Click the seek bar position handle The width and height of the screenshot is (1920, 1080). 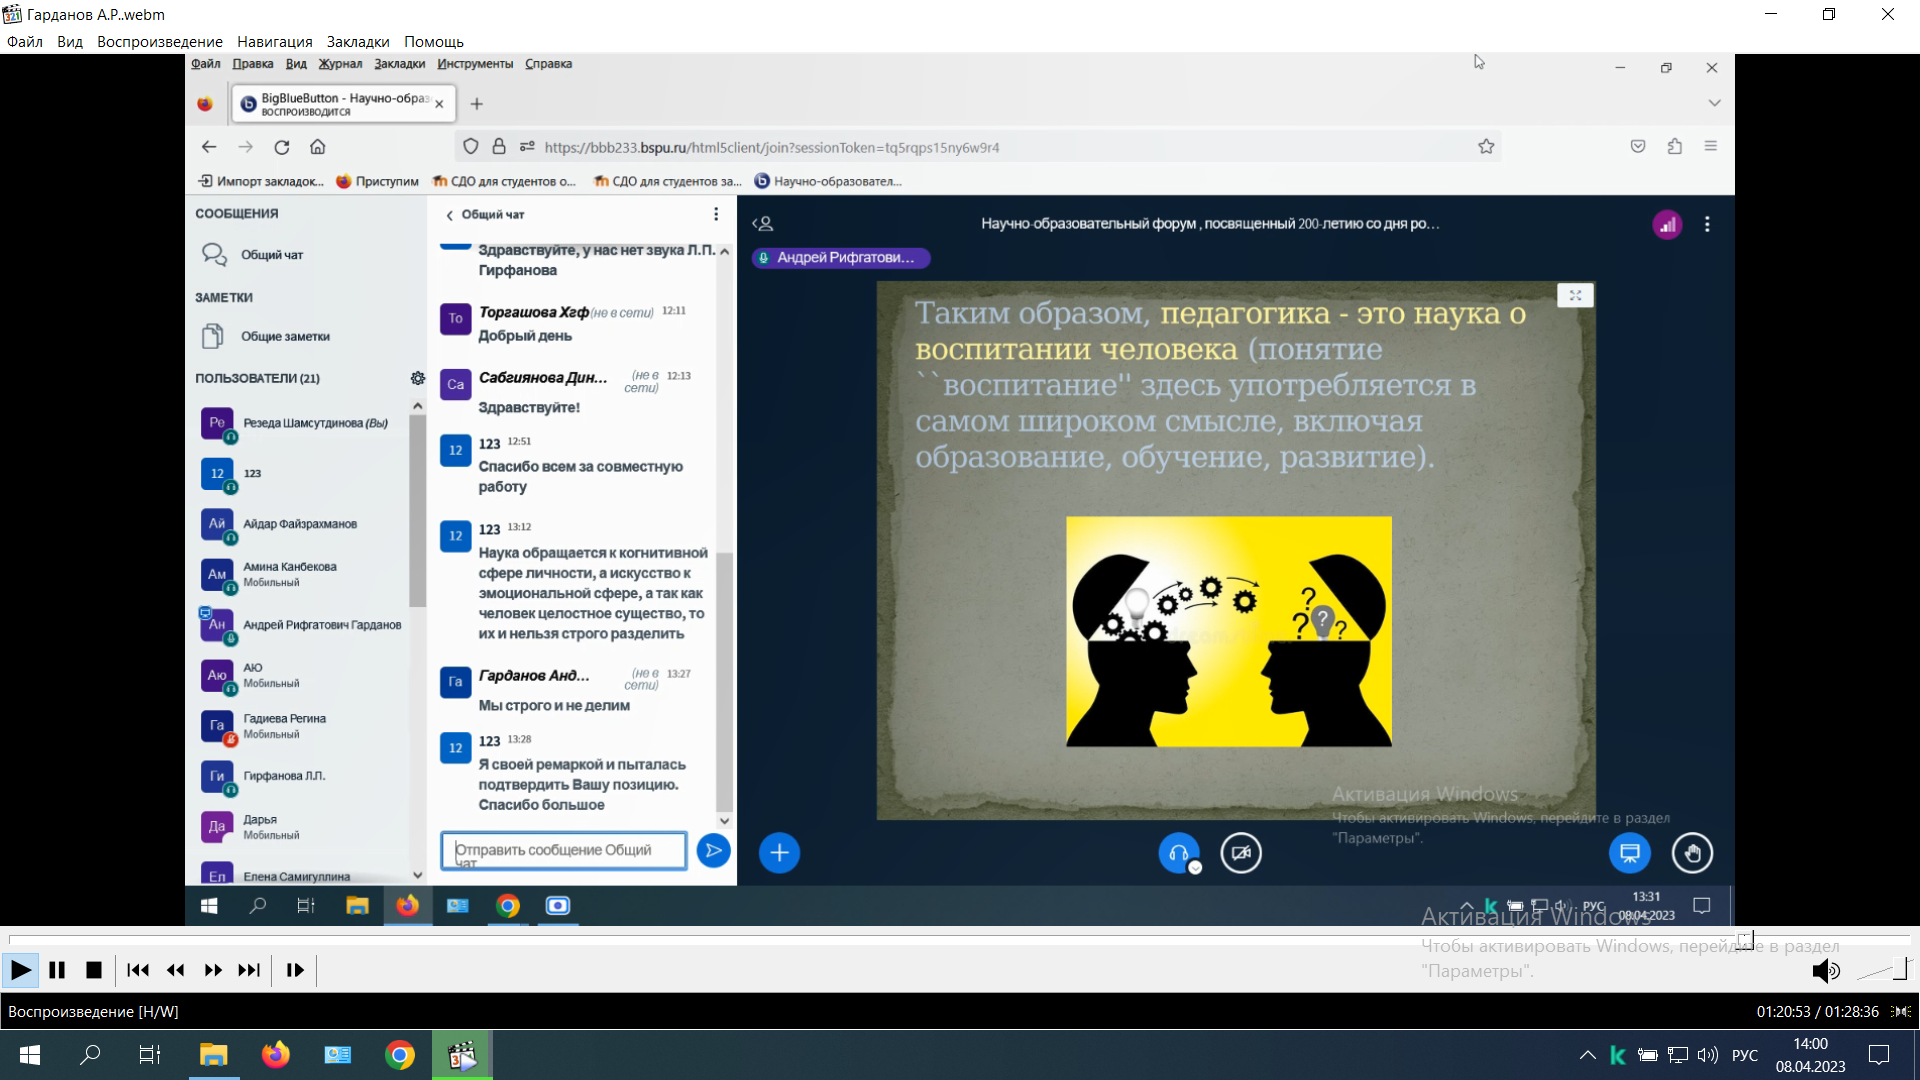[1745, 940]
